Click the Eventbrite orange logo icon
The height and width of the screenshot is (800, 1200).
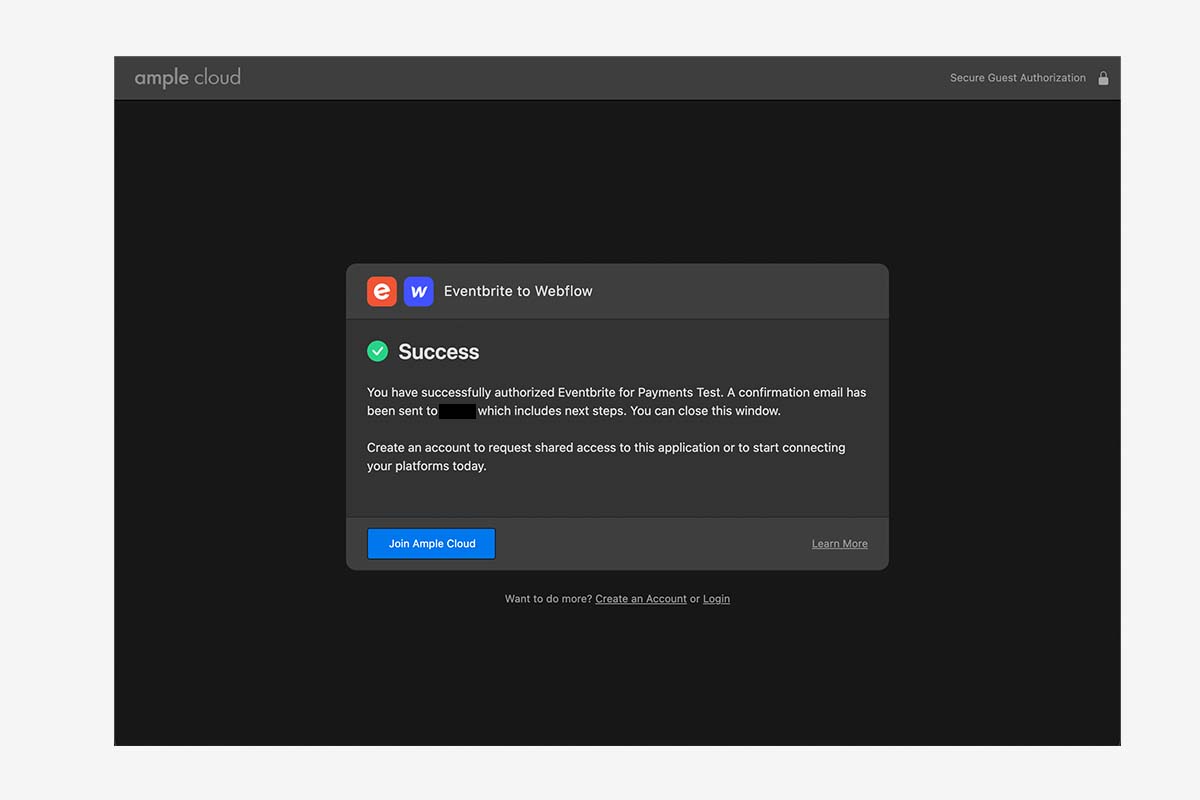tap(382, 291)
